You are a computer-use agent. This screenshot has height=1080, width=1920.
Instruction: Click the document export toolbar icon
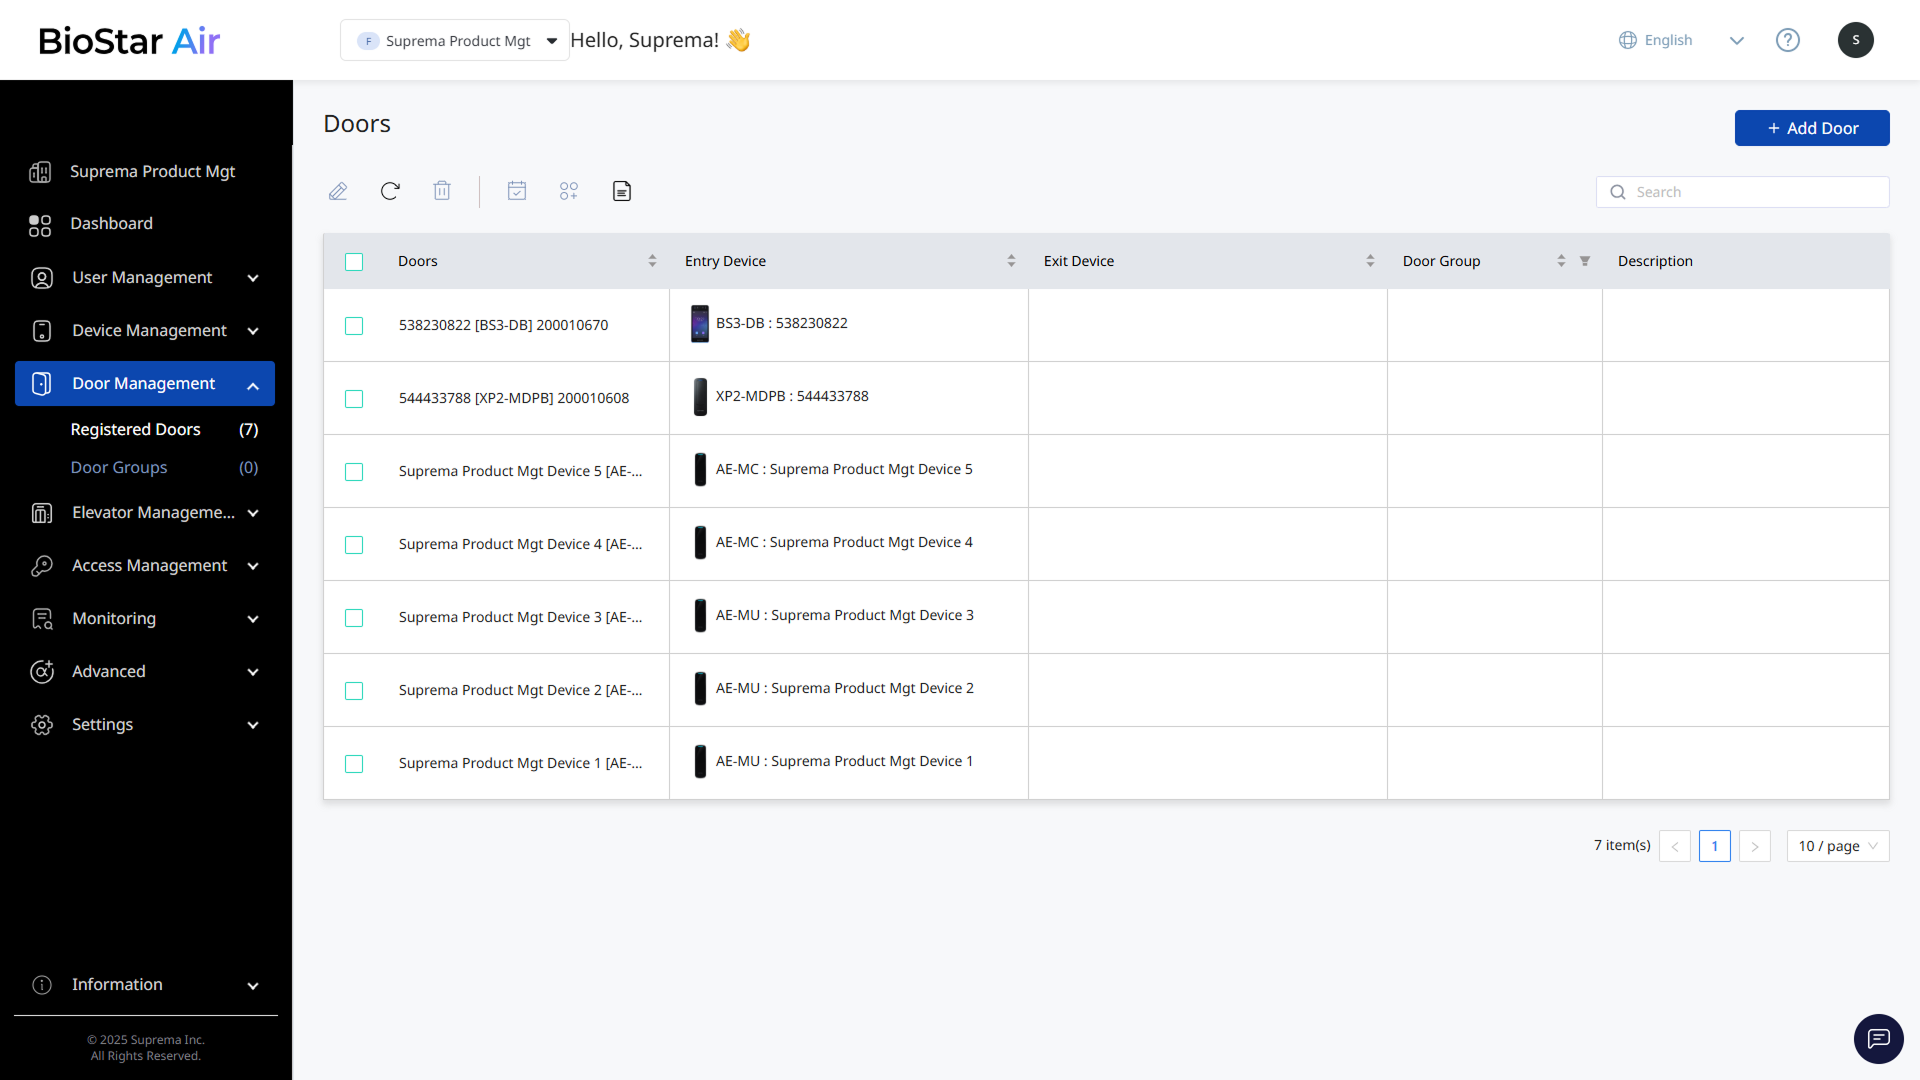click(x=622, y=191)
